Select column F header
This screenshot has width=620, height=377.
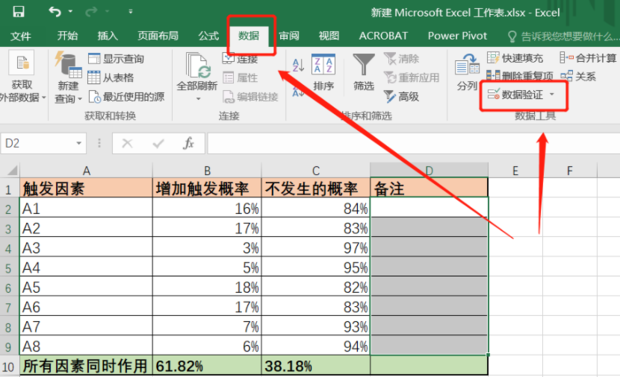(569, 171)
